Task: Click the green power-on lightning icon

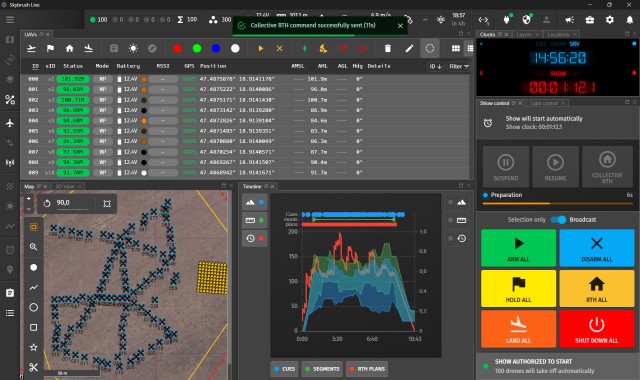Action: 305,49
